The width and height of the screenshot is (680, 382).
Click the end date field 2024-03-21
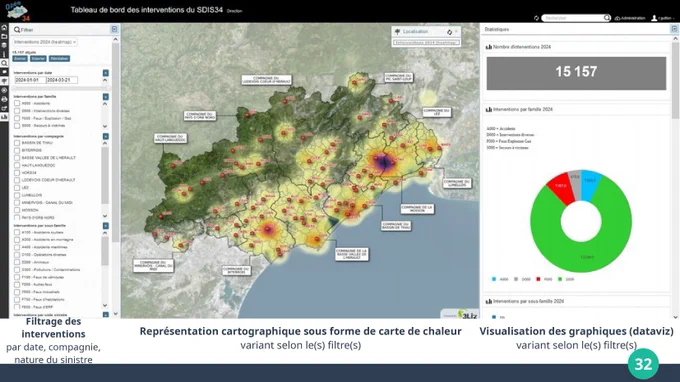[x=62, y=80]
